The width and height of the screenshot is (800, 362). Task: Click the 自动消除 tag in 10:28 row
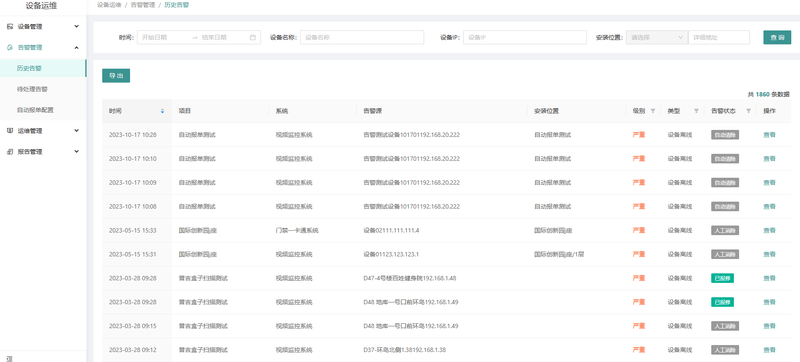725,135
